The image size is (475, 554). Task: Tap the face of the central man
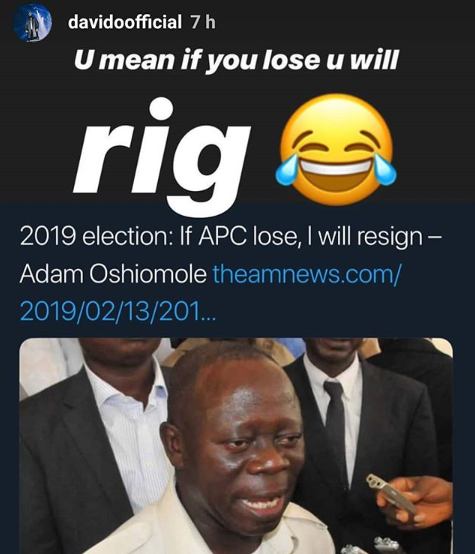244,449
